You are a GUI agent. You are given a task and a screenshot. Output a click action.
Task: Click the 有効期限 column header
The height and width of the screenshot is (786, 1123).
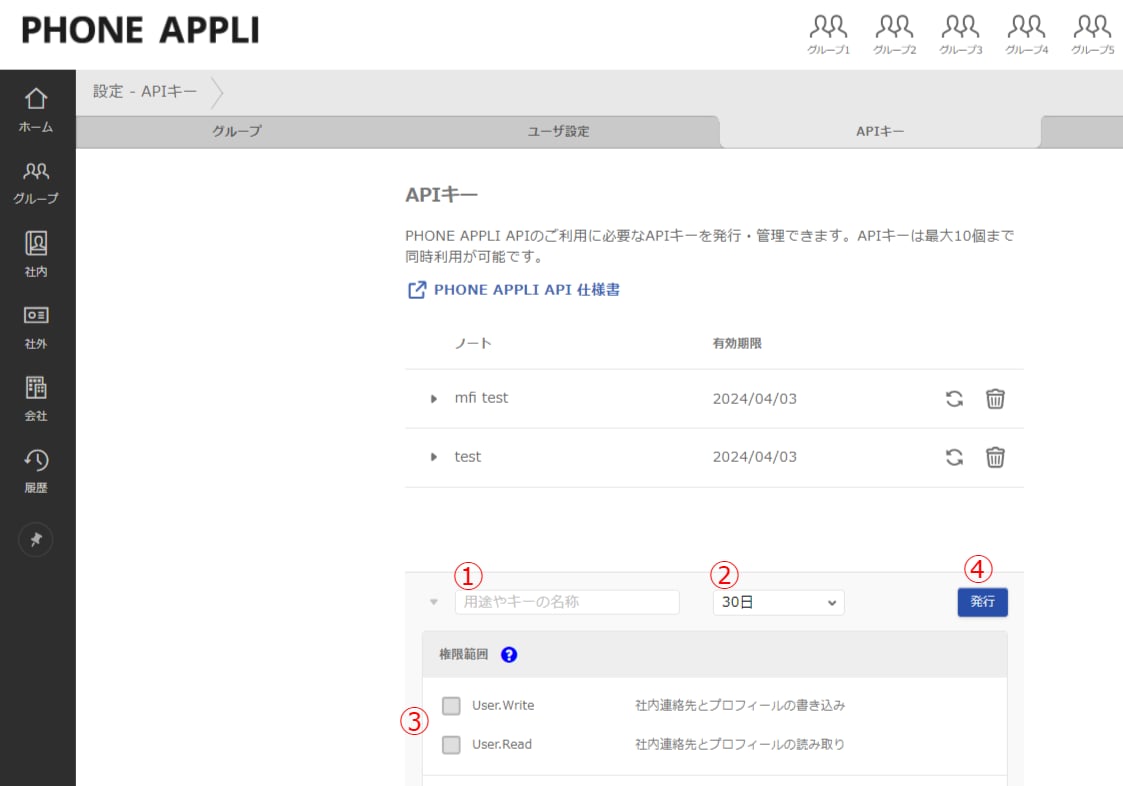[x=737, y=343]
